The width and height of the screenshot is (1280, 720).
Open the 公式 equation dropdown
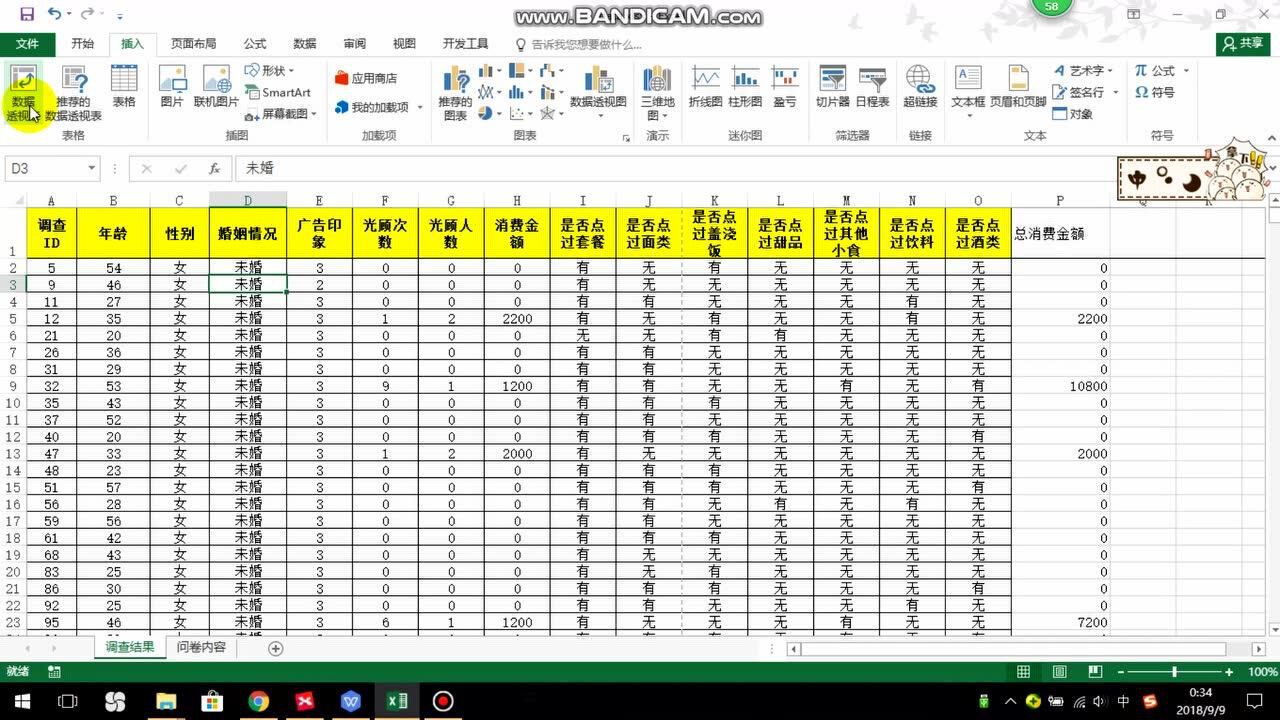click(1162, 70)
